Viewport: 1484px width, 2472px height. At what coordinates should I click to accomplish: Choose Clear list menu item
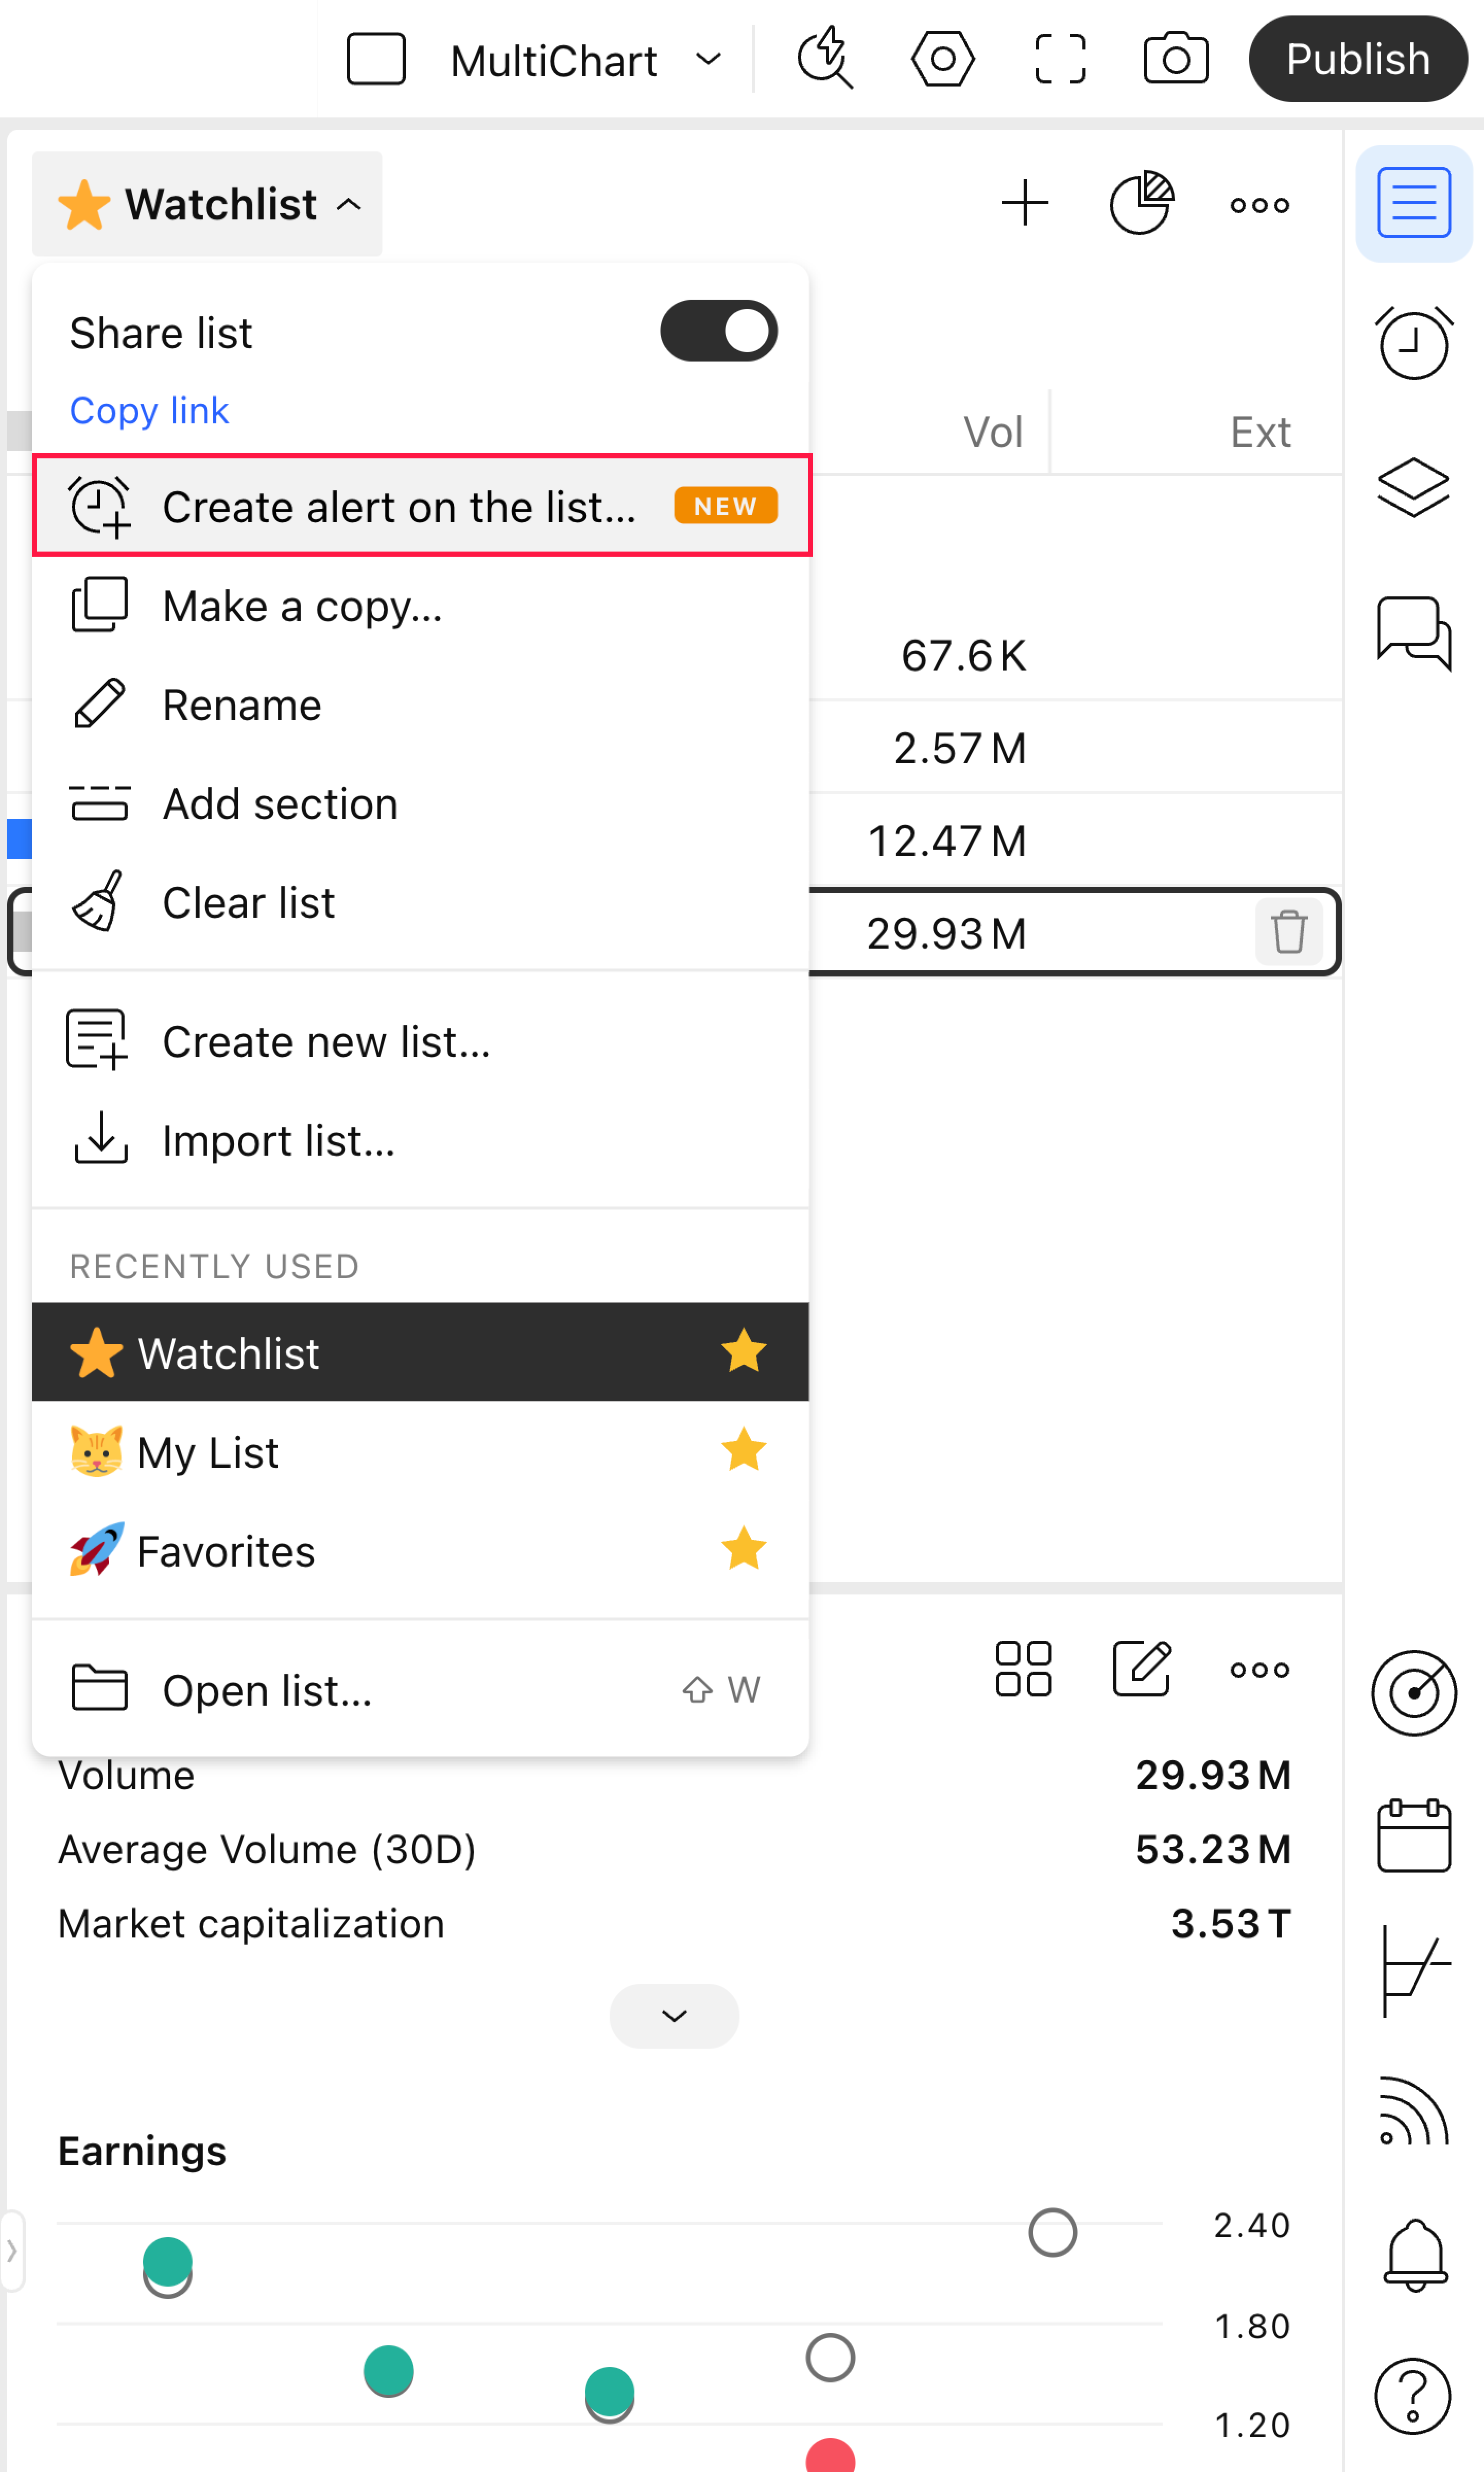tap(248, 902)
